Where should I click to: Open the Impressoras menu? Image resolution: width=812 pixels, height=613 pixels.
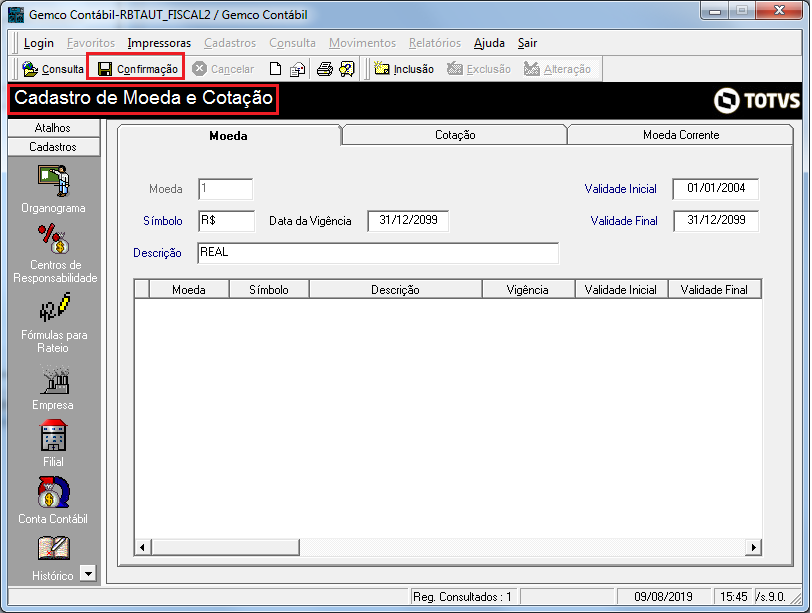pyautogui.click(x=160, y=43)
